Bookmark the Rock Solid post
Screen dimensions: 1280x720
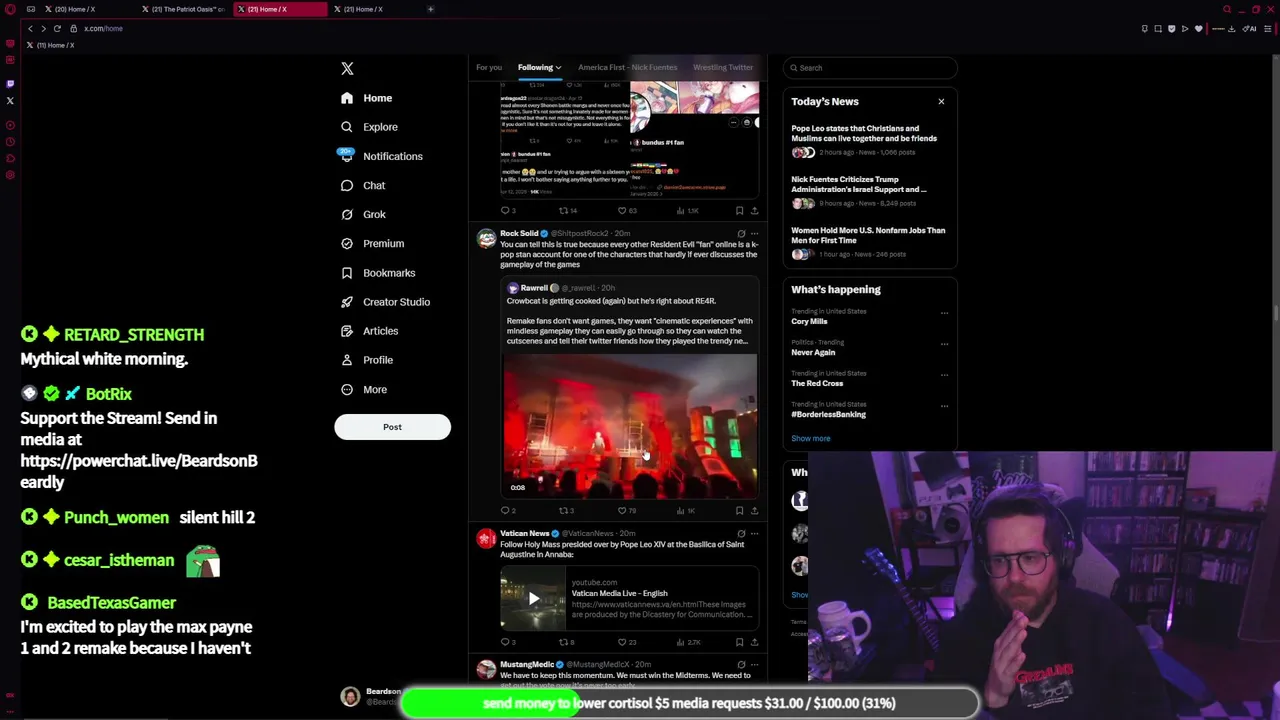[740, 511]
